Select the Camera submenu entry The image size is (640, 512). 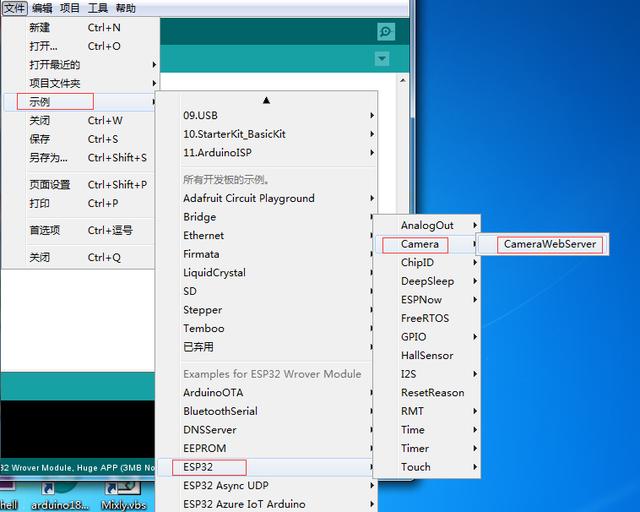tap(427, 244)
